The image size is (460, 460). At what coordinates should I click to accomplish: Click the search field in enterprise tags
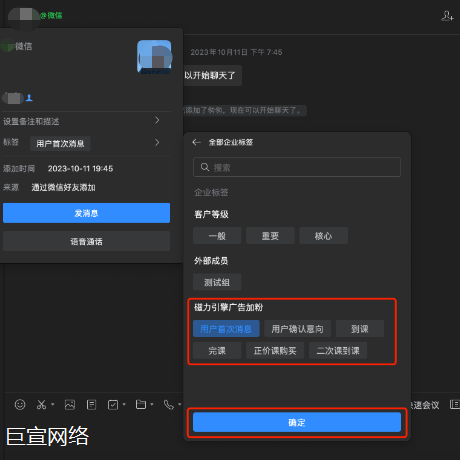[297, 167]
